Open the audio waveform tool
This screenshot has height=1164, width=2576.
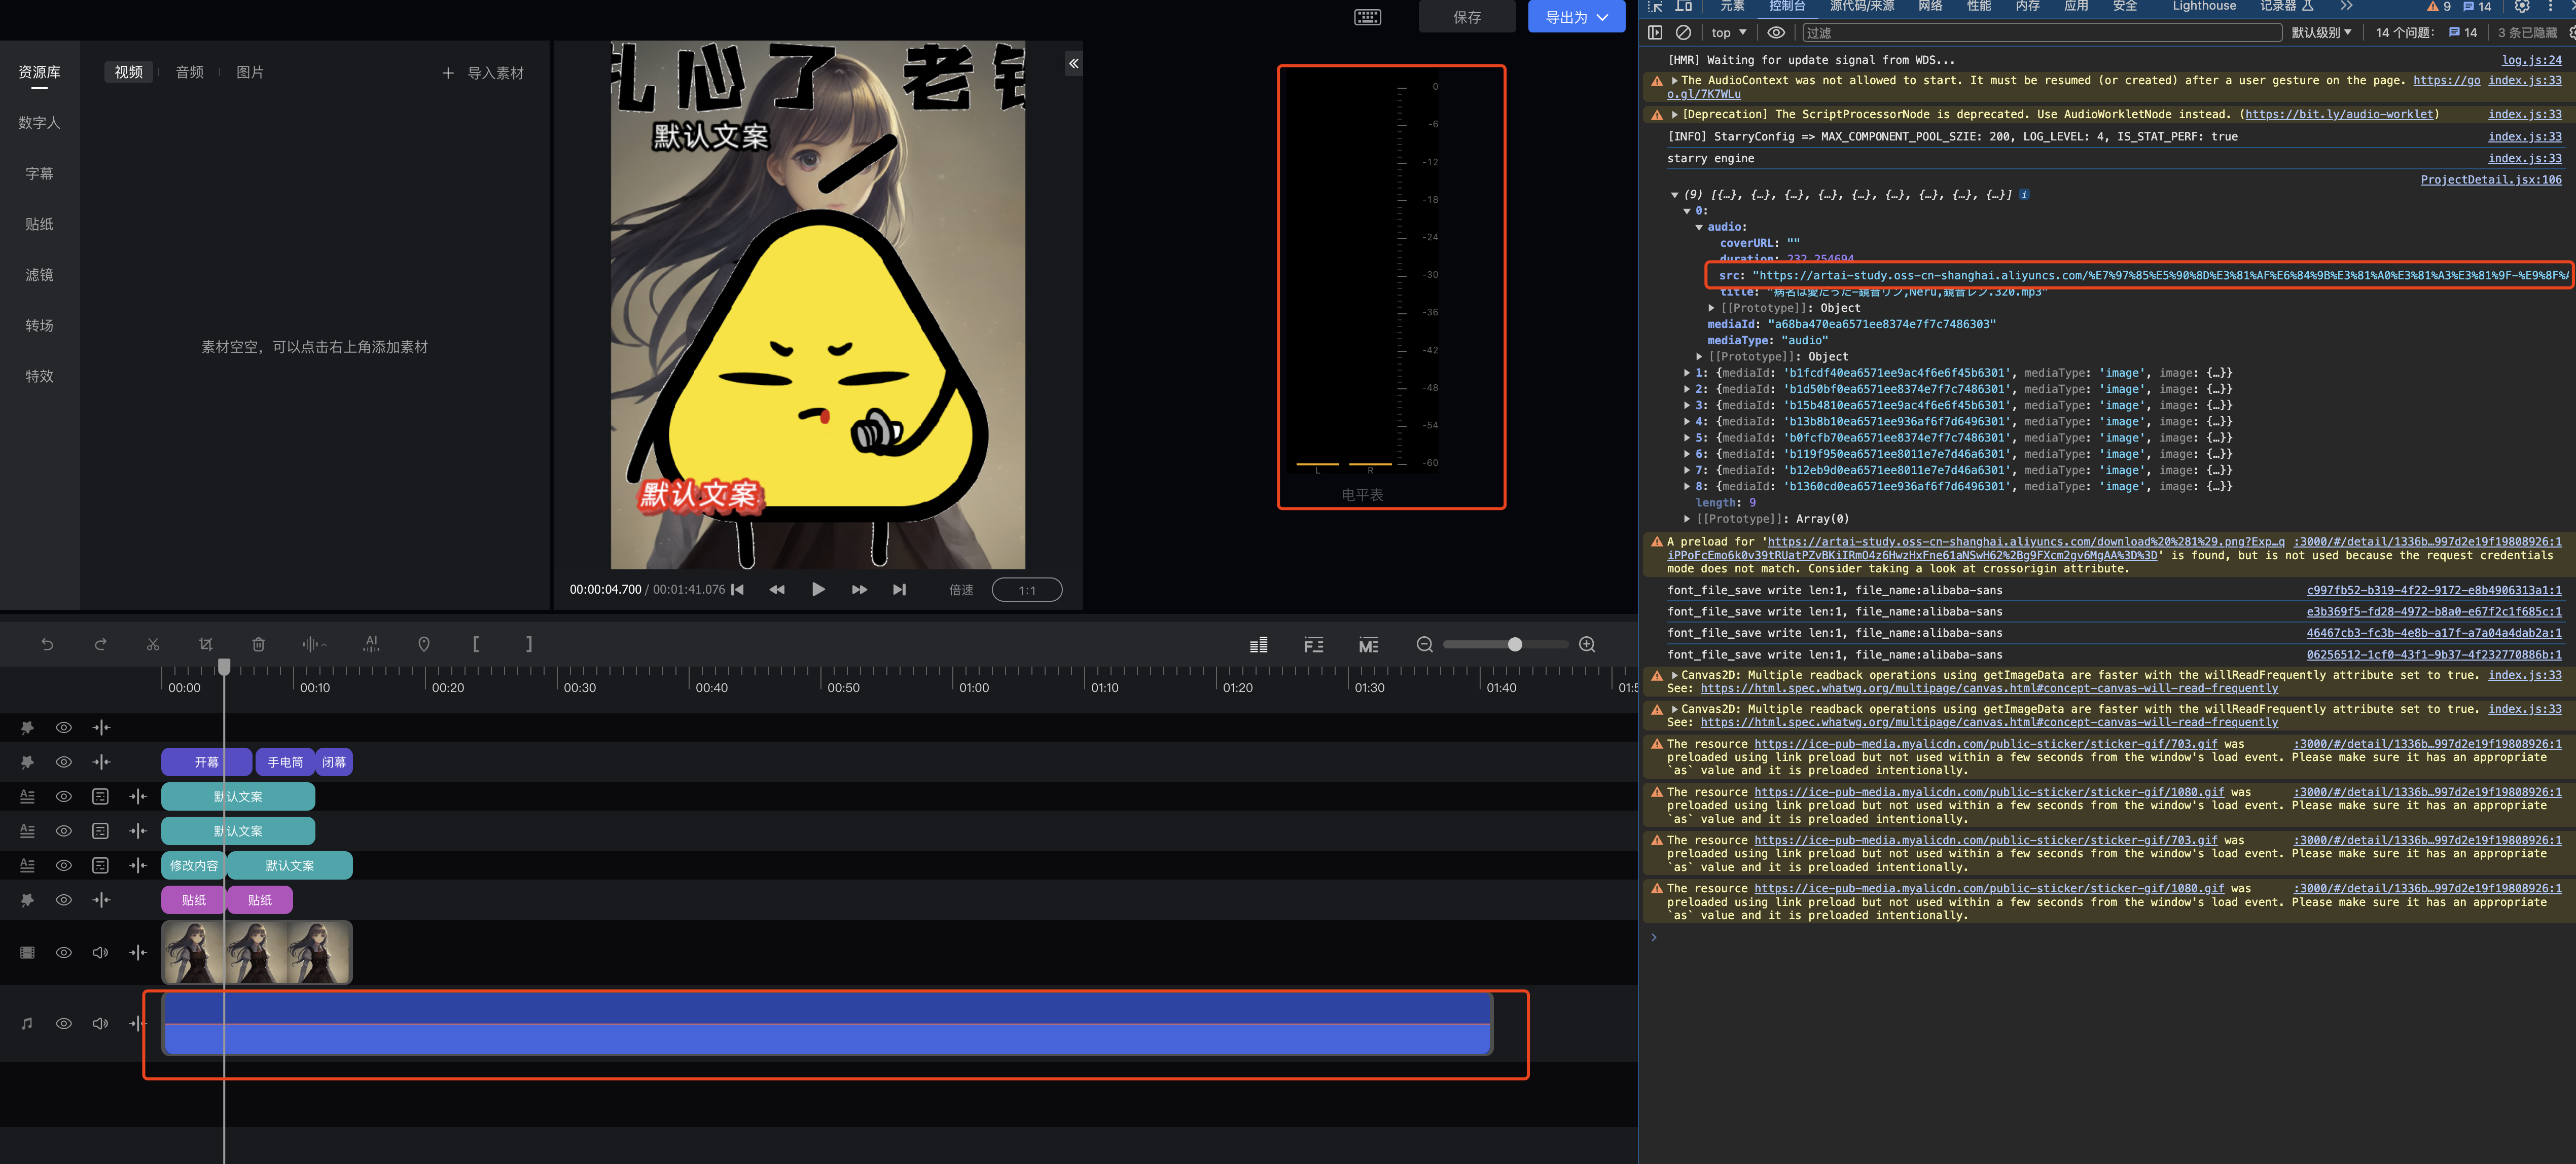[x=314, y=645]
